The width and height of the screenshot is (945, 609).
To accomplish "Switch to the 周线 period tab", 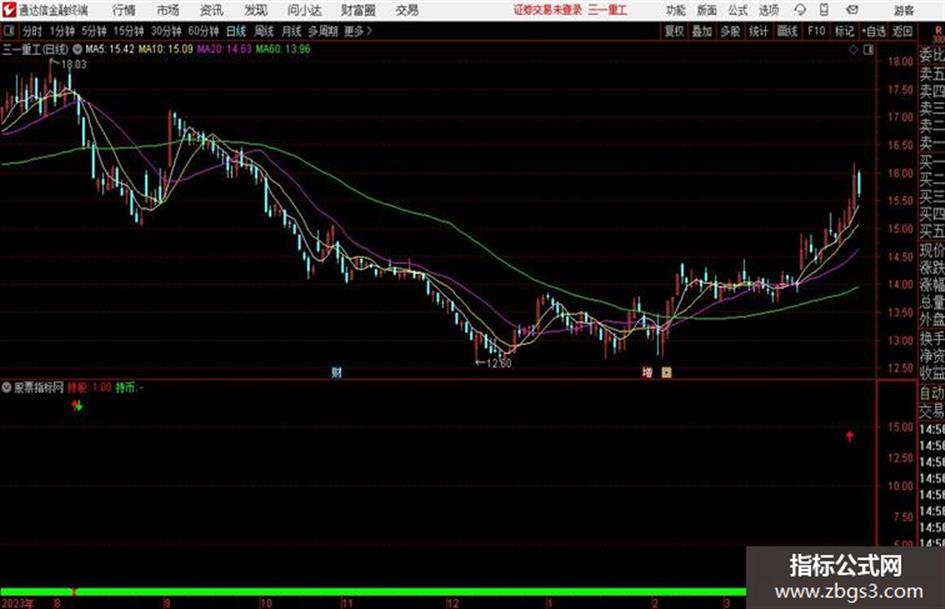I will tap(264, 31).
